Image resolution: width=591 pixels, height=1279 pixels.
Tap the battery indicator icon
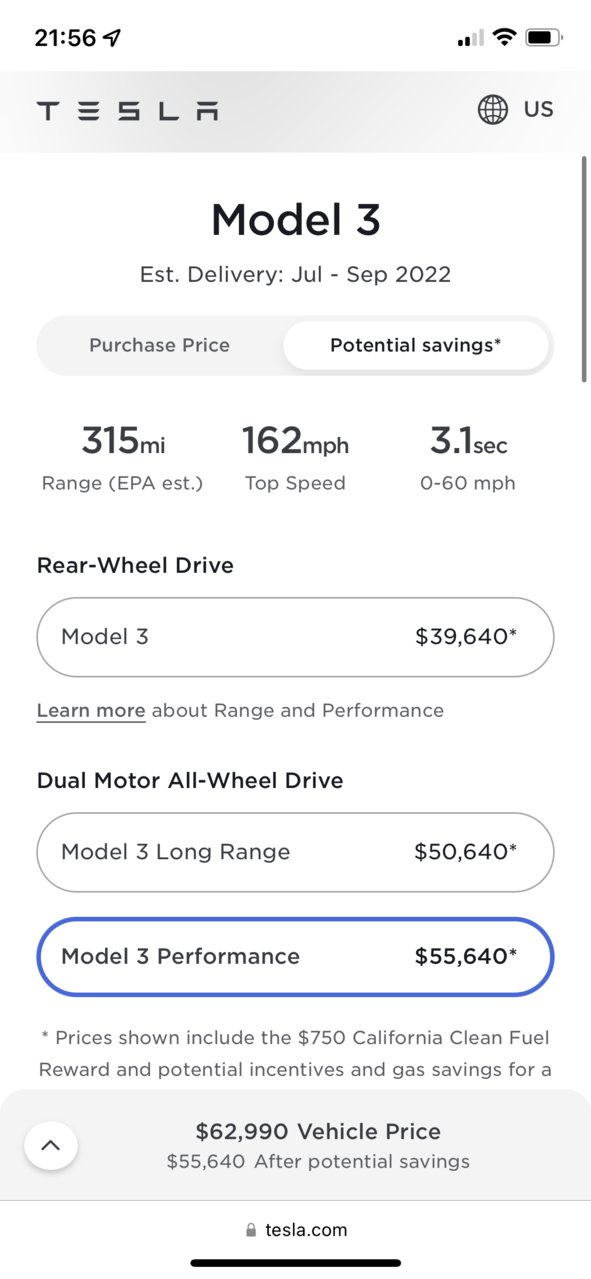tap(544, 38)
